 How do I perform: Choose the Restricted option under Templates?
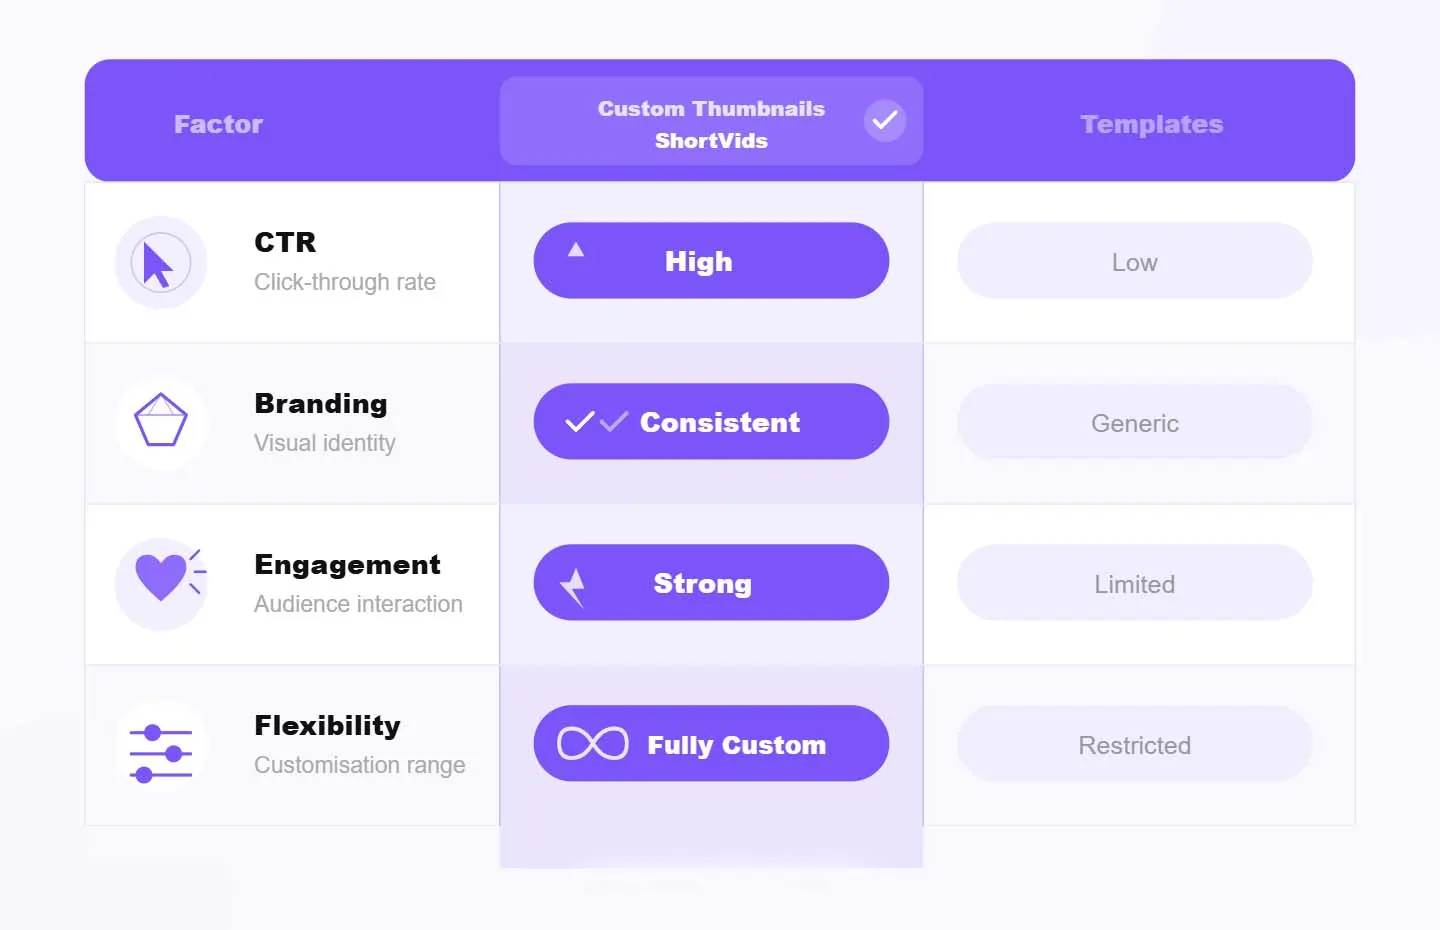(1134, 745)
